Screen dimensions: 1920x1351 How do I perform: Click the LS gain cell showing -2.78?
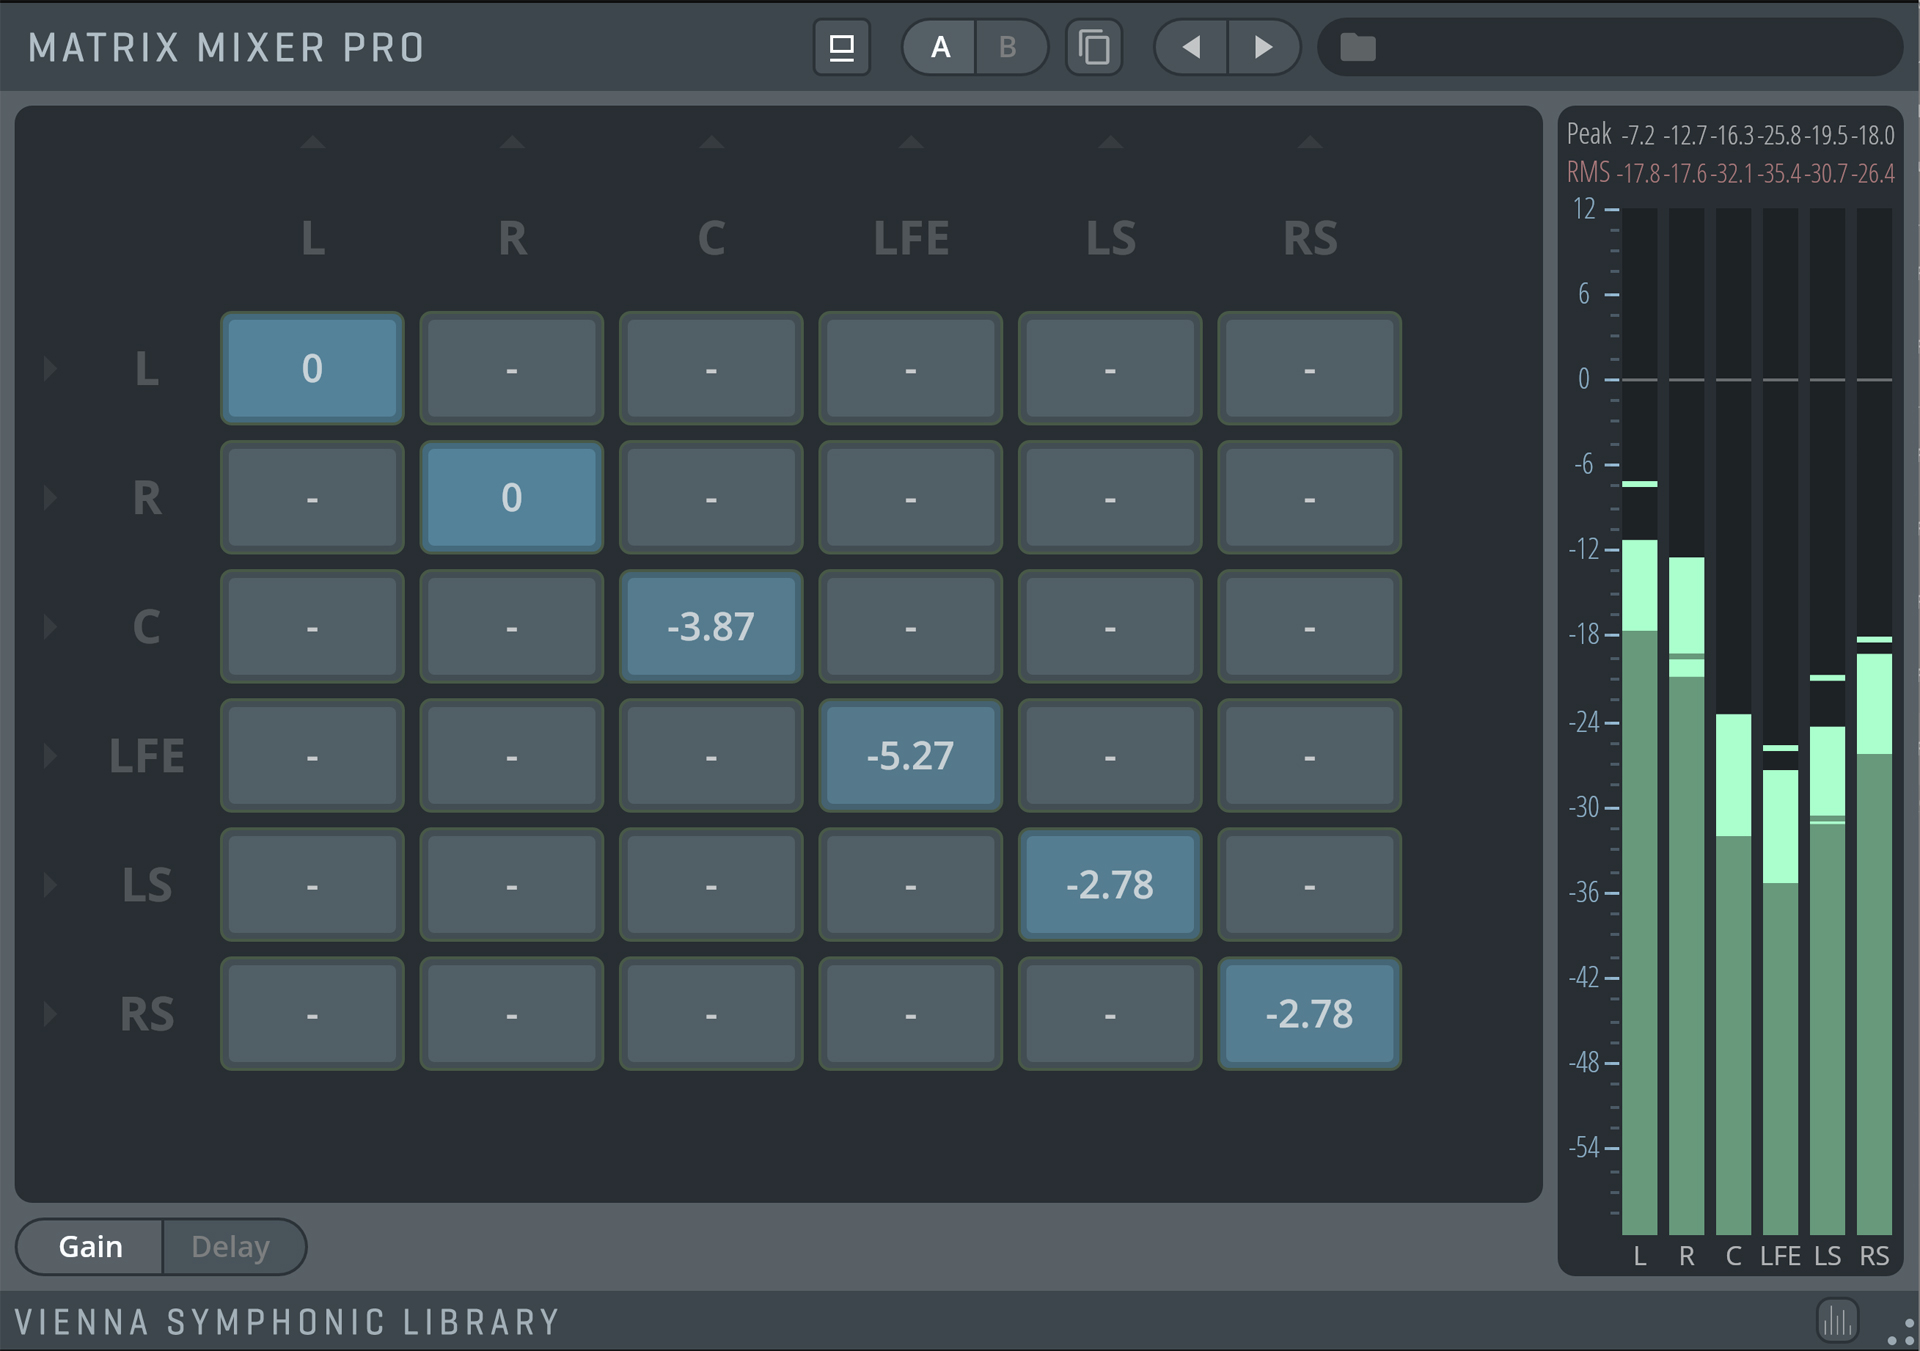click(x=1110, y=885)
